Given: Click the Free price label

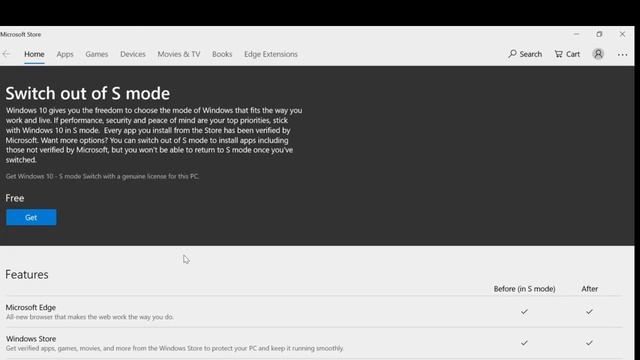Looking at the screenshot, I should [15, 198].
